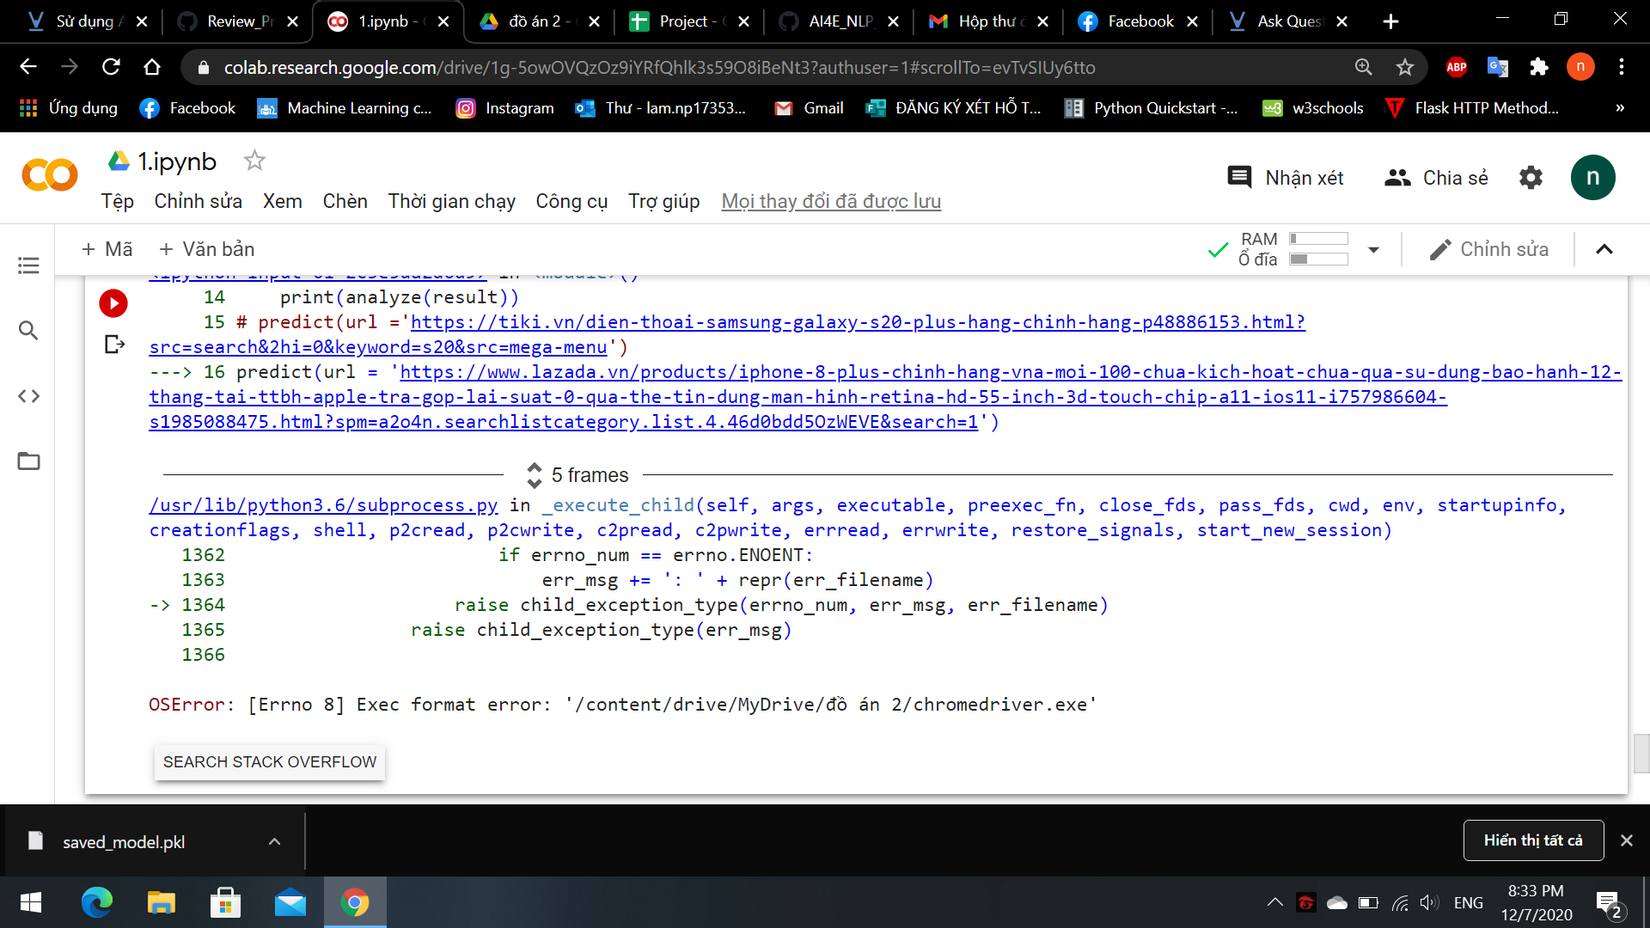The height and width of the screenshot is (928, 1650).
Task: Click the browser address bar URL
Action: tap(660, 67)
